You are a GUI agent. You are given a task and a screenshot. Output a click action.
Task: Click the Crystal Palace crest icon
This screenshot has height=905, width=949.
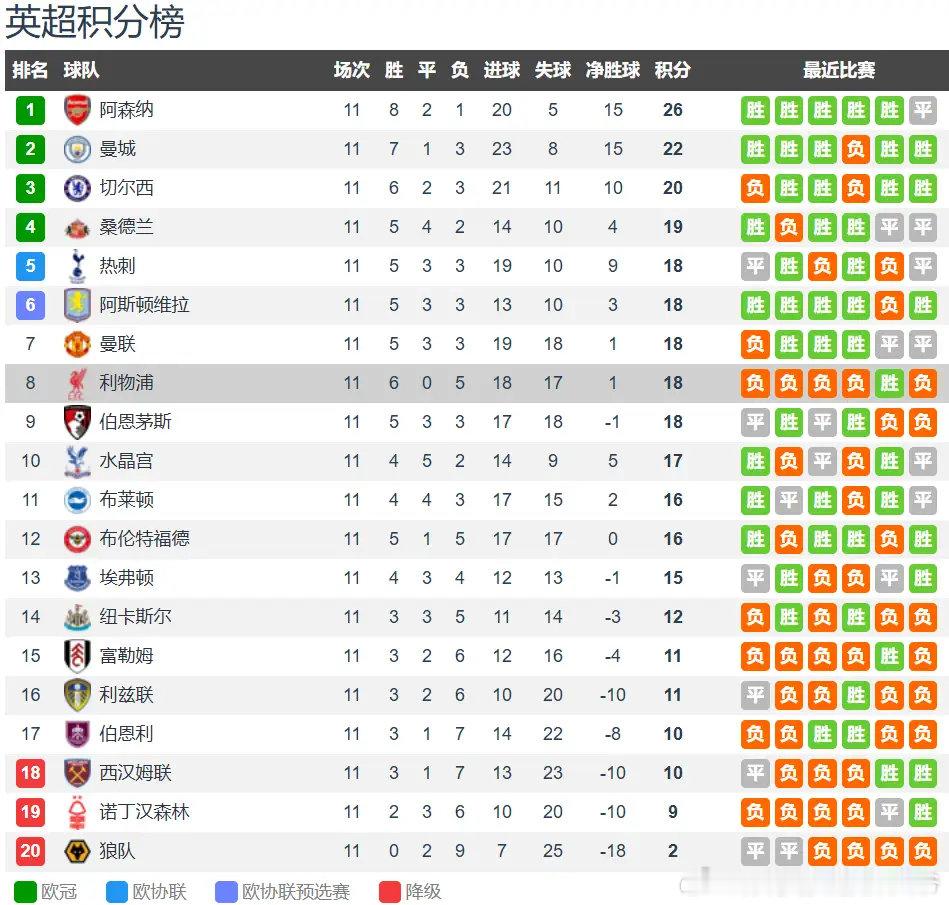(x=77, y=461)
